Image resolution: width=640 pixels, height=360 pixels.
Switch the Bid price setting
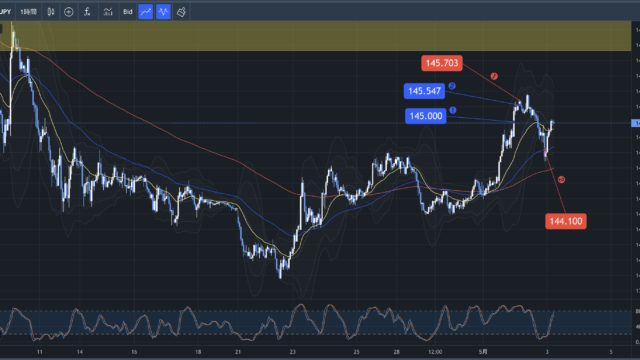tap(127, 12)
